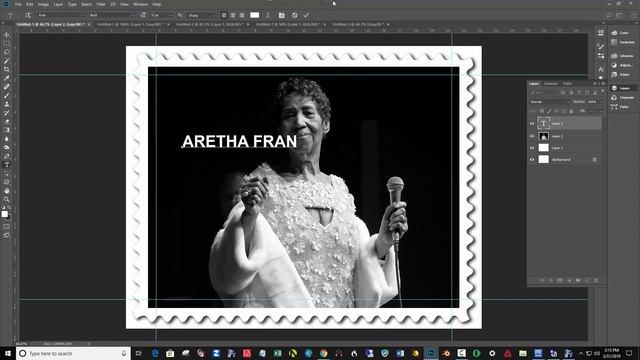
Task: Click Create Warped Text icon
Action: coord(268,15)
